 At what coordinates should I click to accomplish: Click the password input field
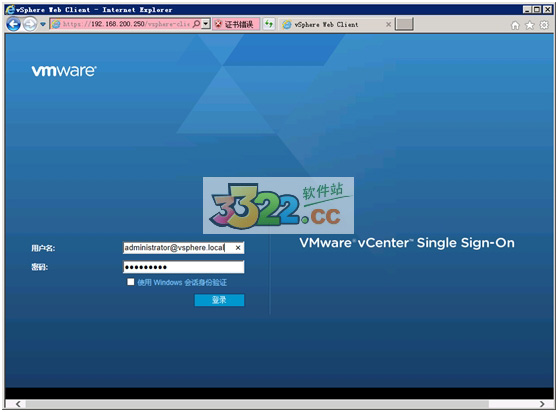(x=184, y=267)
